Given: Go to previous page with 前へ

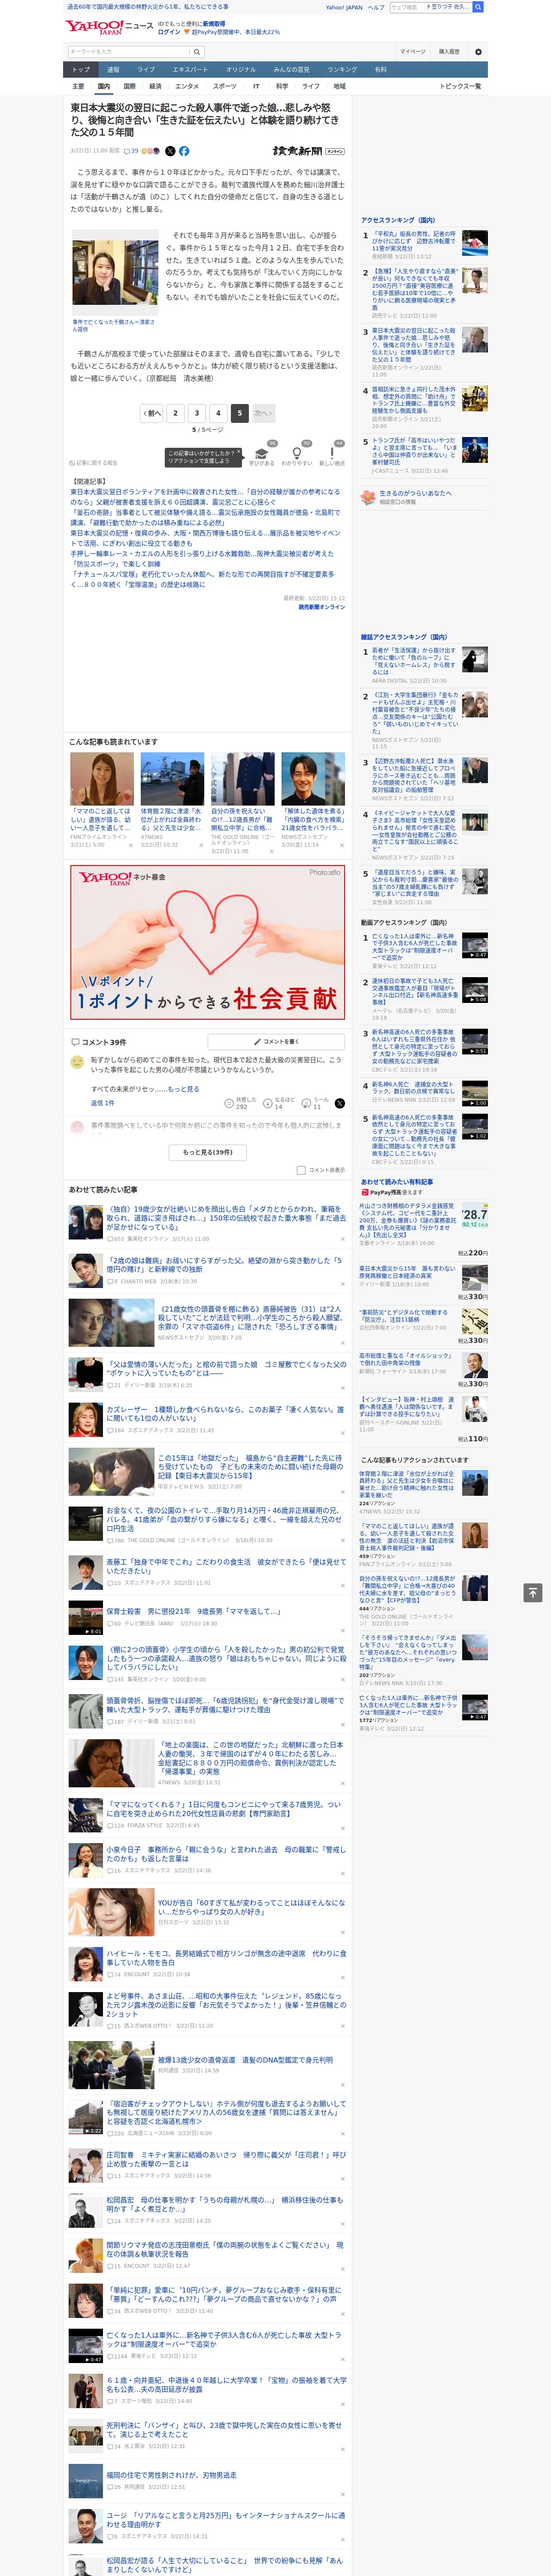Looking at the screenshot, I should point(152,412).
